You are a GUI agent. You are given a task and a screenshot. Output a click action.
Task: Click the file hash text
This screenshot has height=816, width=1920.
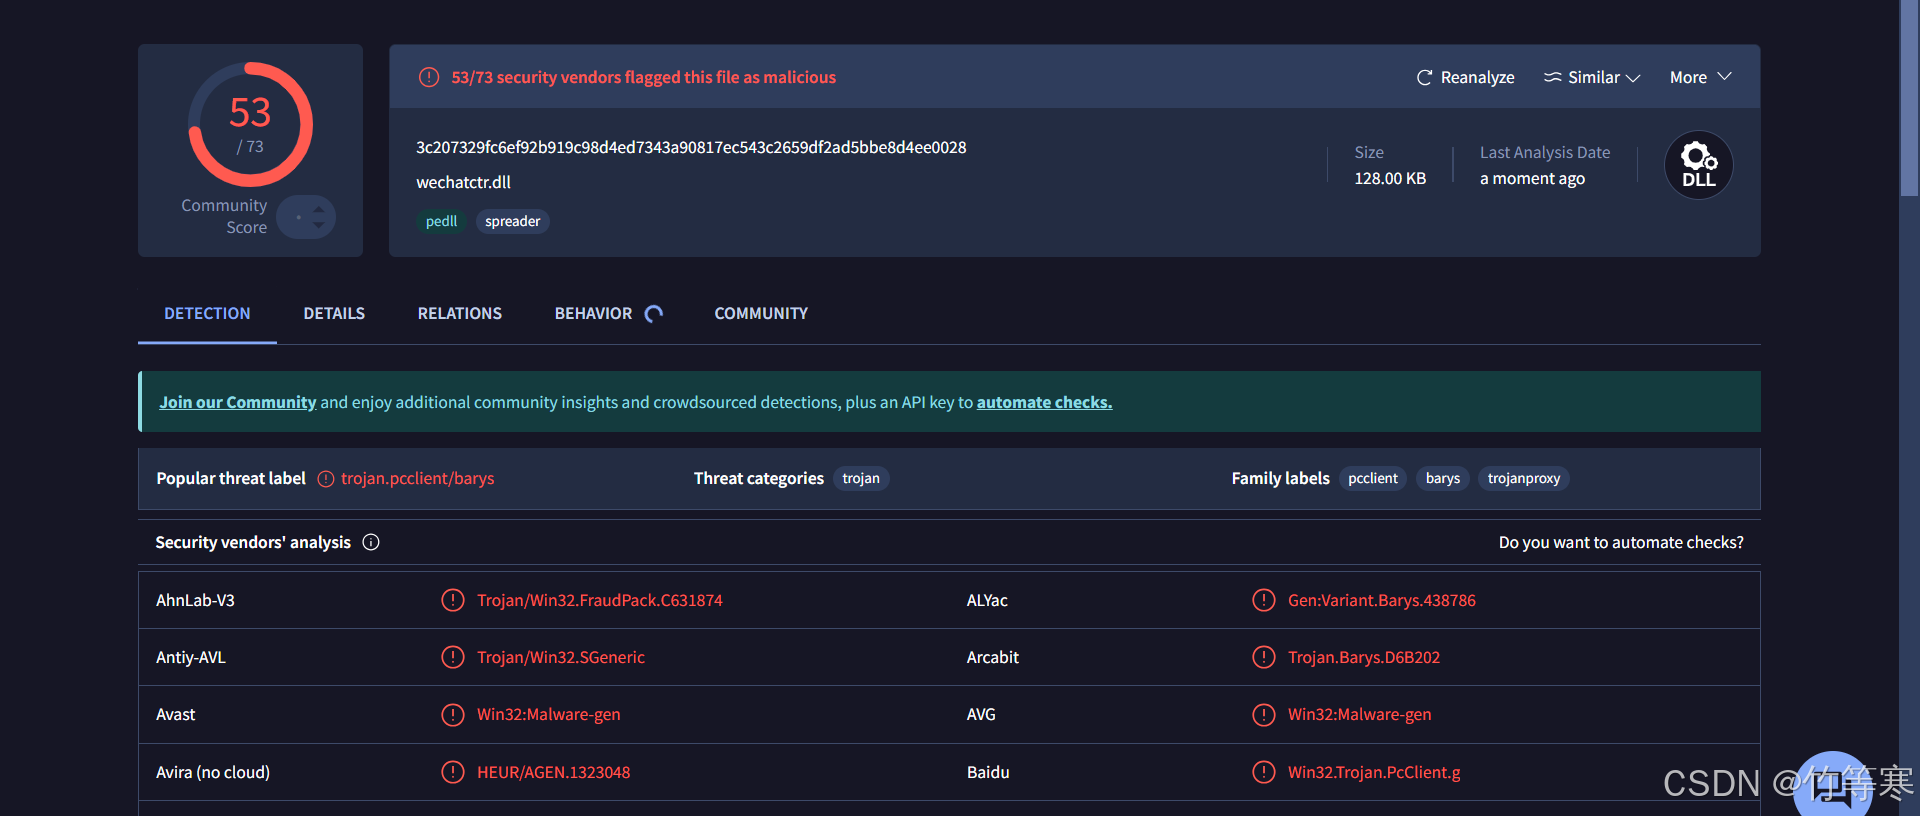pos(691,148)
